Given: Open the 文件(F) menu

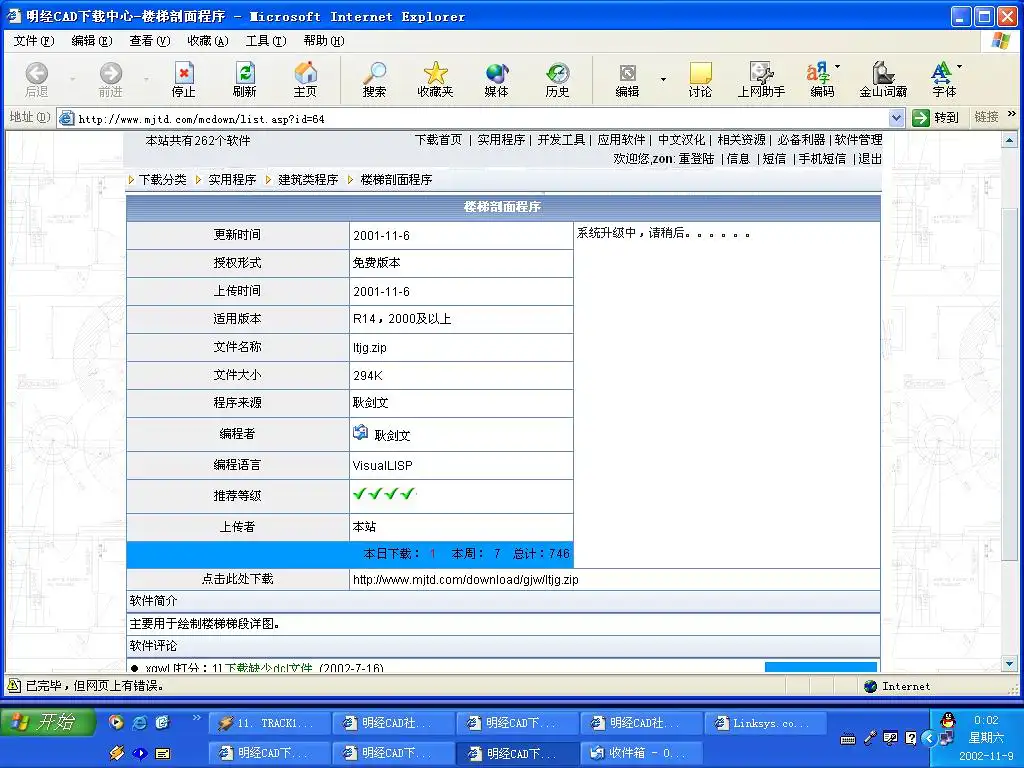Looking at the screenshot, I should pos(33,41).
